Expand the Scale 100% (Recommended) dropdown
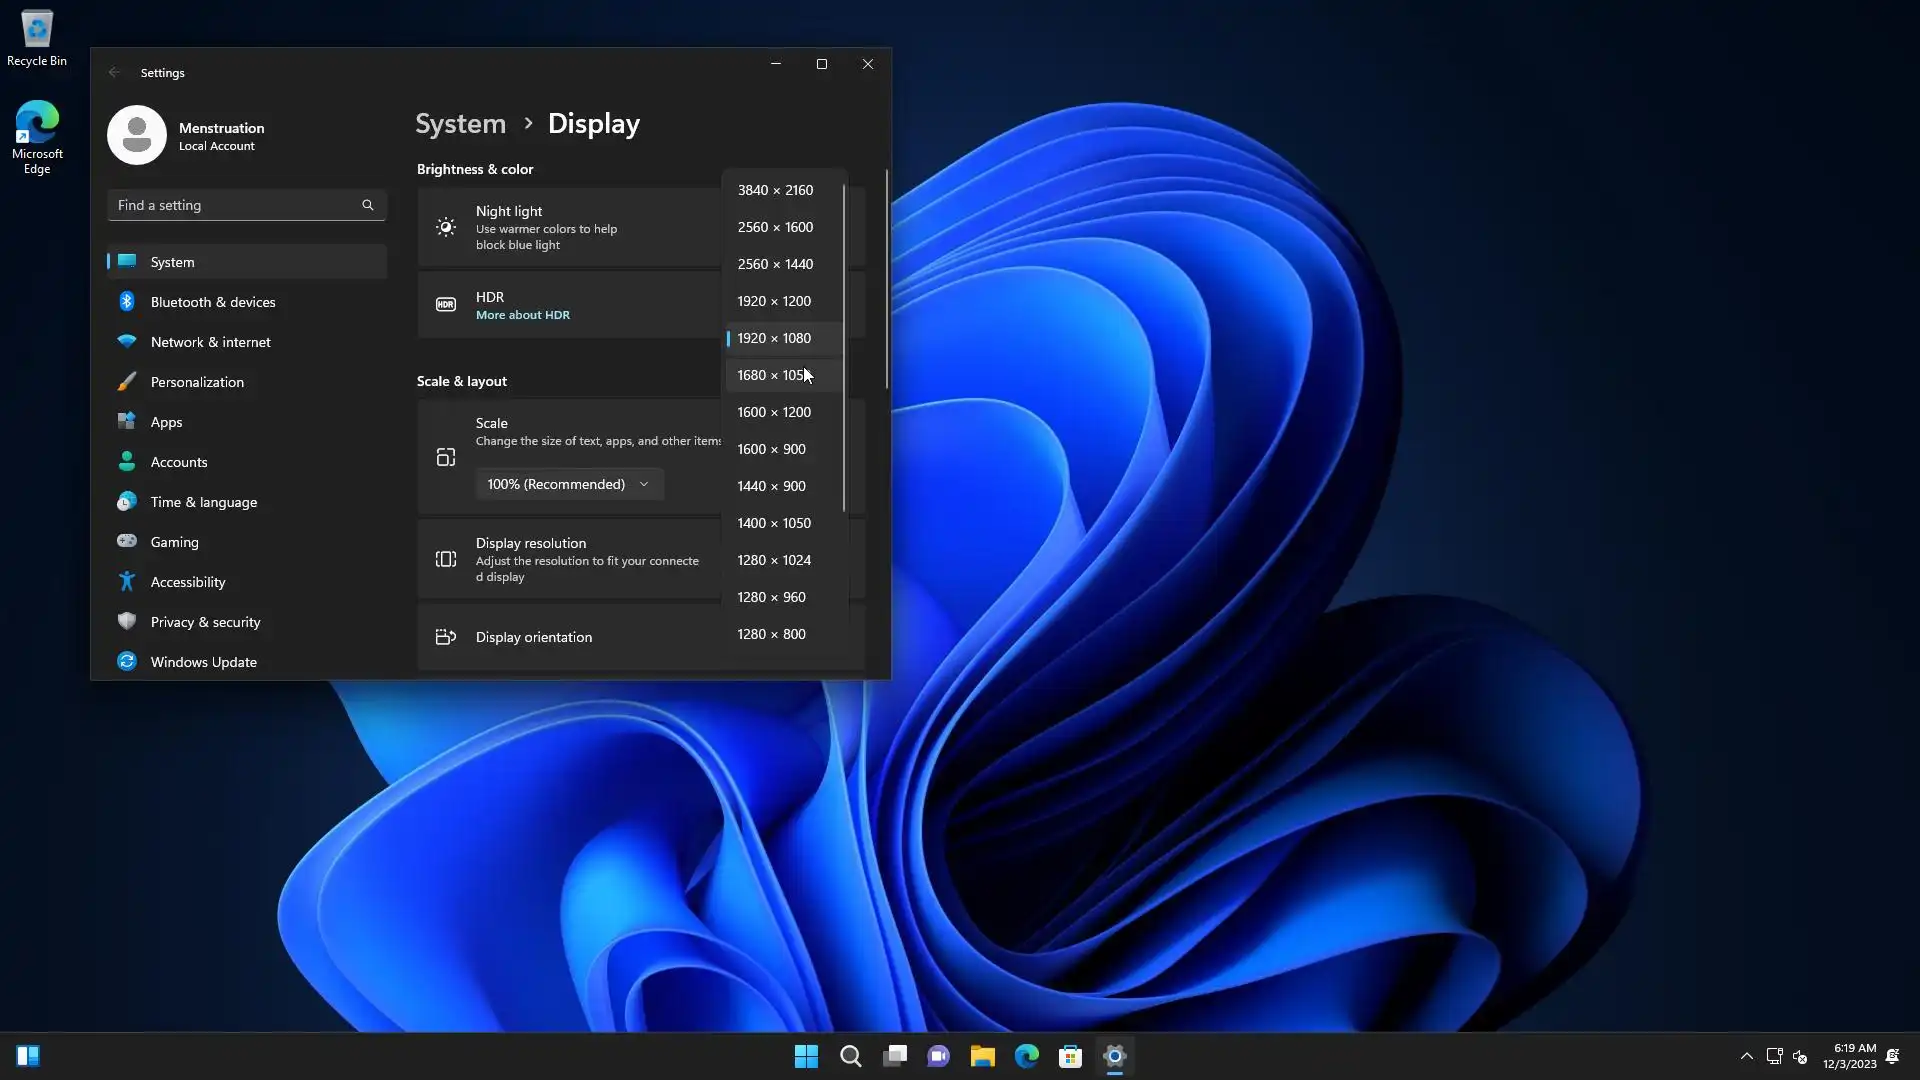The image size is (1920, 1080). (568, 484)
